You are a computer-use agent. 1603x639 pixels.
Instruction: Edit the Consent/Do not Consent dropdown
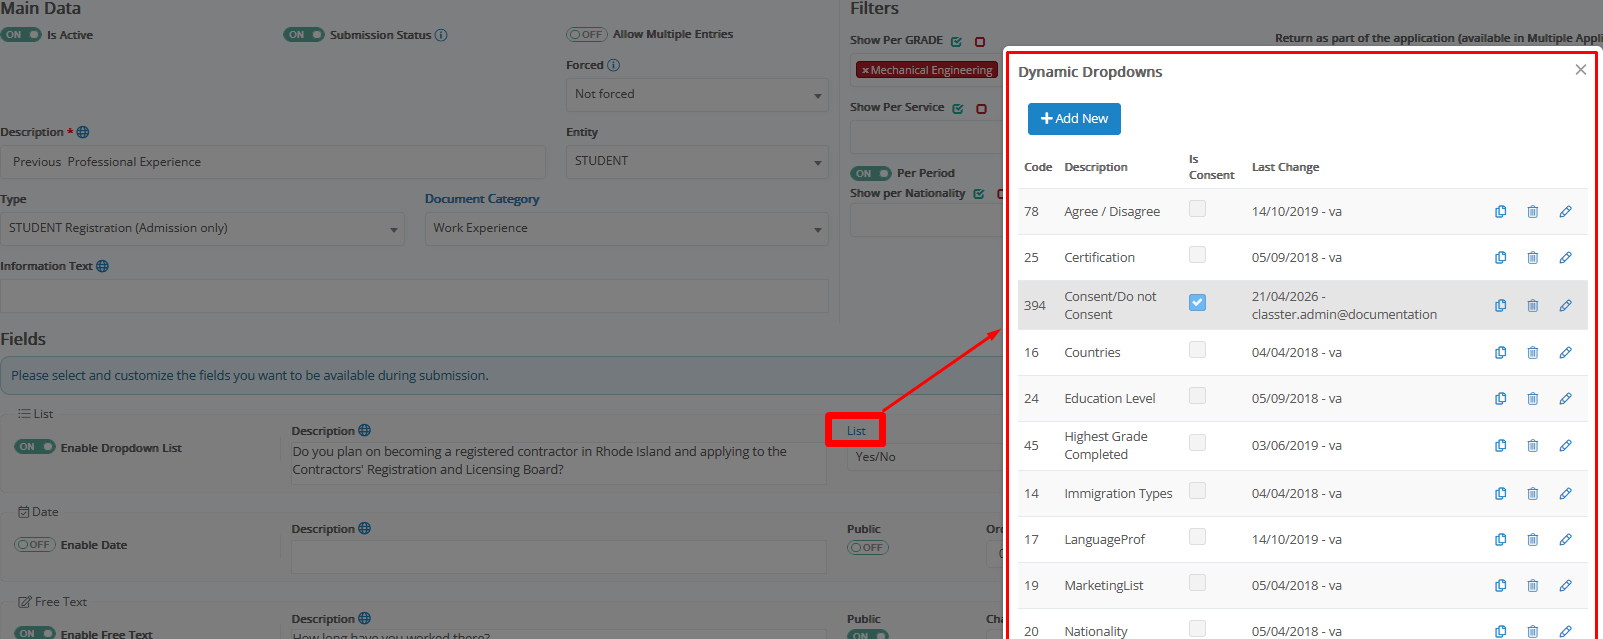pyautogui.click(x=1565, y=306)
